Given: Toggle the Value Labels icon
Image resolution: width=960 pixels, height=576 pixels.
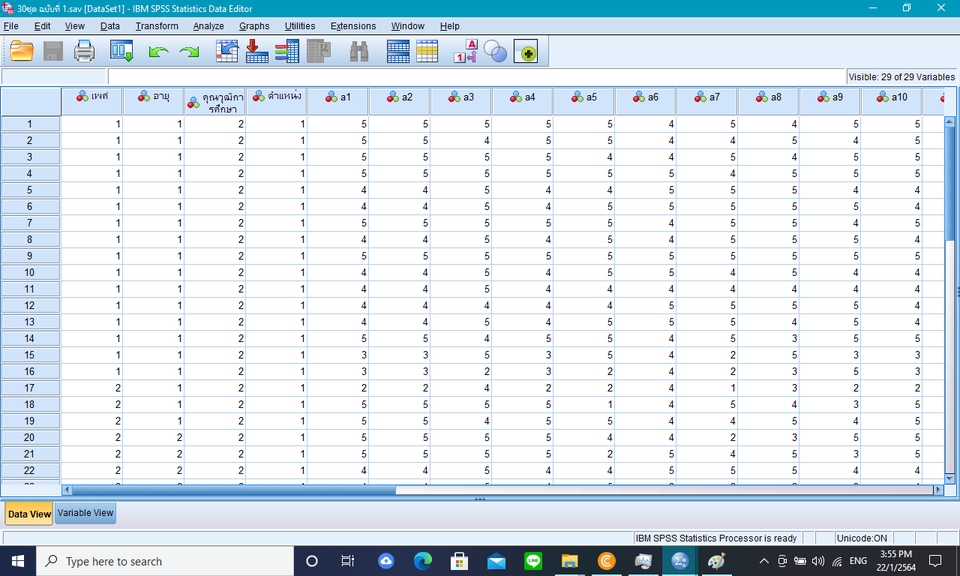Looking at the screenshot, I should [x=465, y=51].
